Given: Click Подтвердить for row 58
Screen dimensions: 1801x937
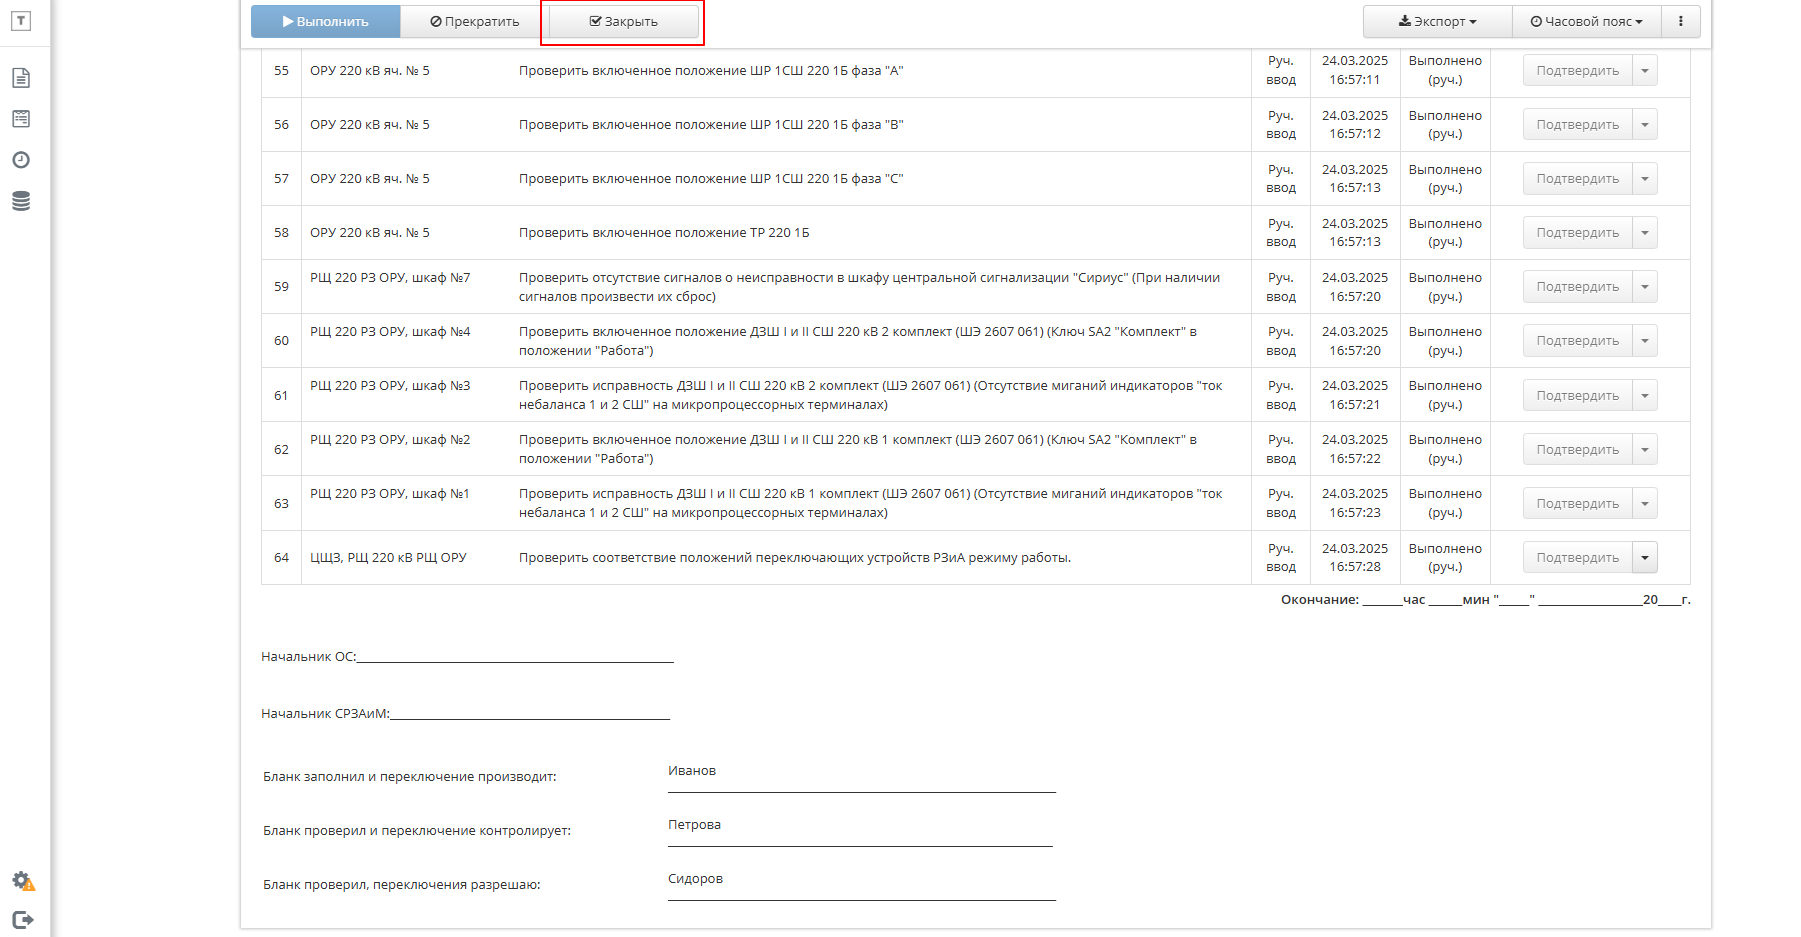Looking at the screenshot, I should tap(1578, 233).
